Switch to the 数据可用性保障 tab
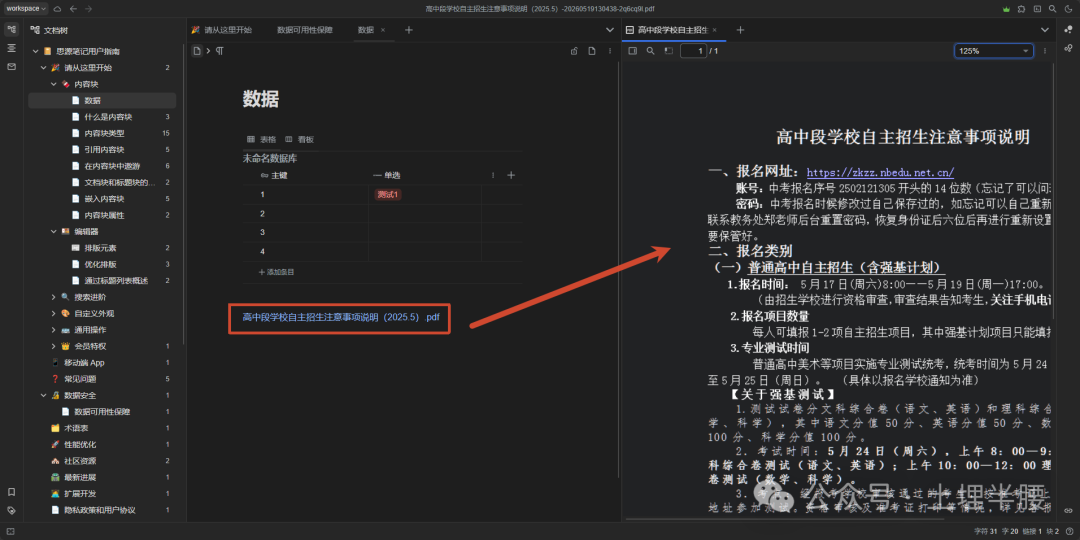This screenshot has width=1080, height=540. coord(304,30)
